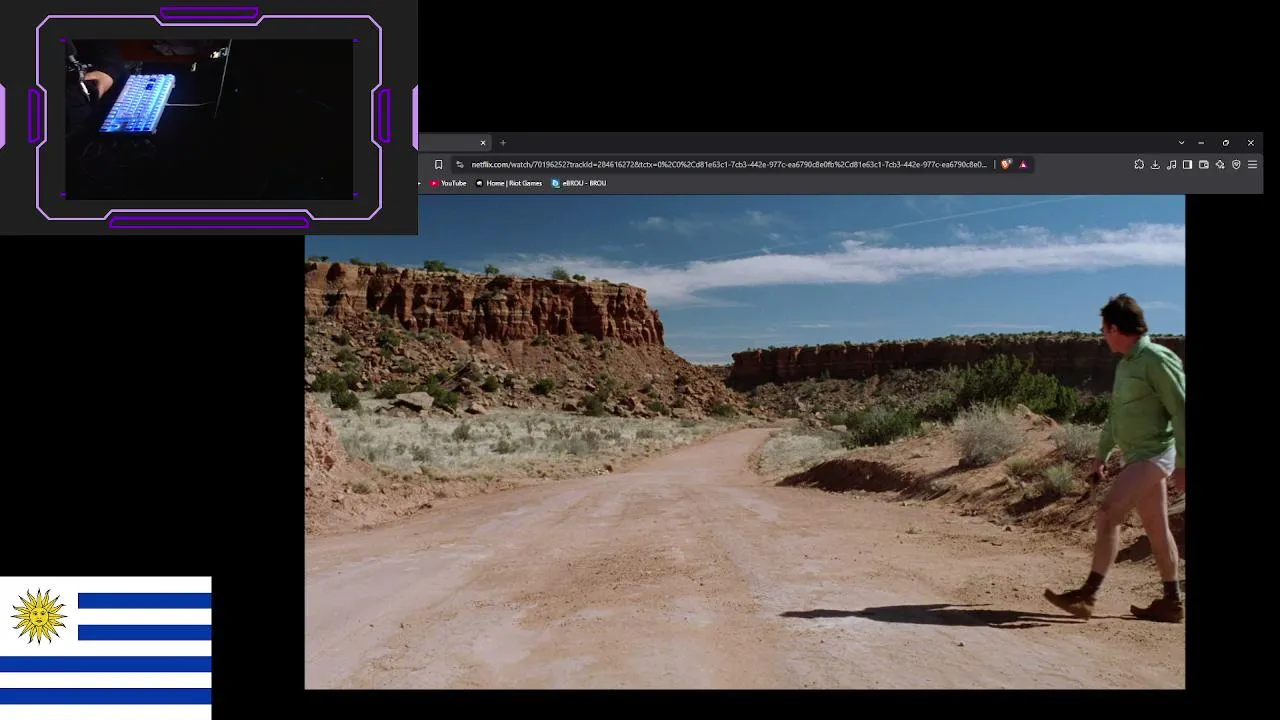
Task: Open the YouTube bookmark
Action: pos(448,183)
